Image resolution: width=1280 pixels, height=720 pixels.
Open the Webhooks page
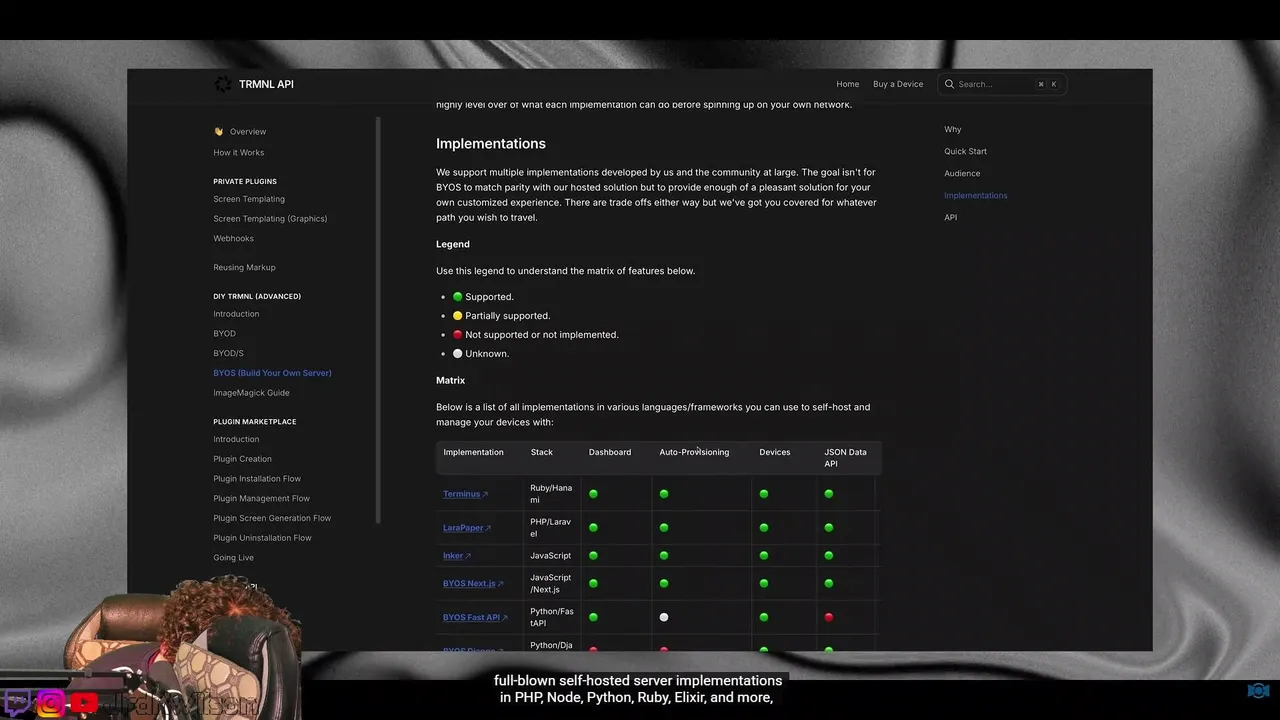233,238
